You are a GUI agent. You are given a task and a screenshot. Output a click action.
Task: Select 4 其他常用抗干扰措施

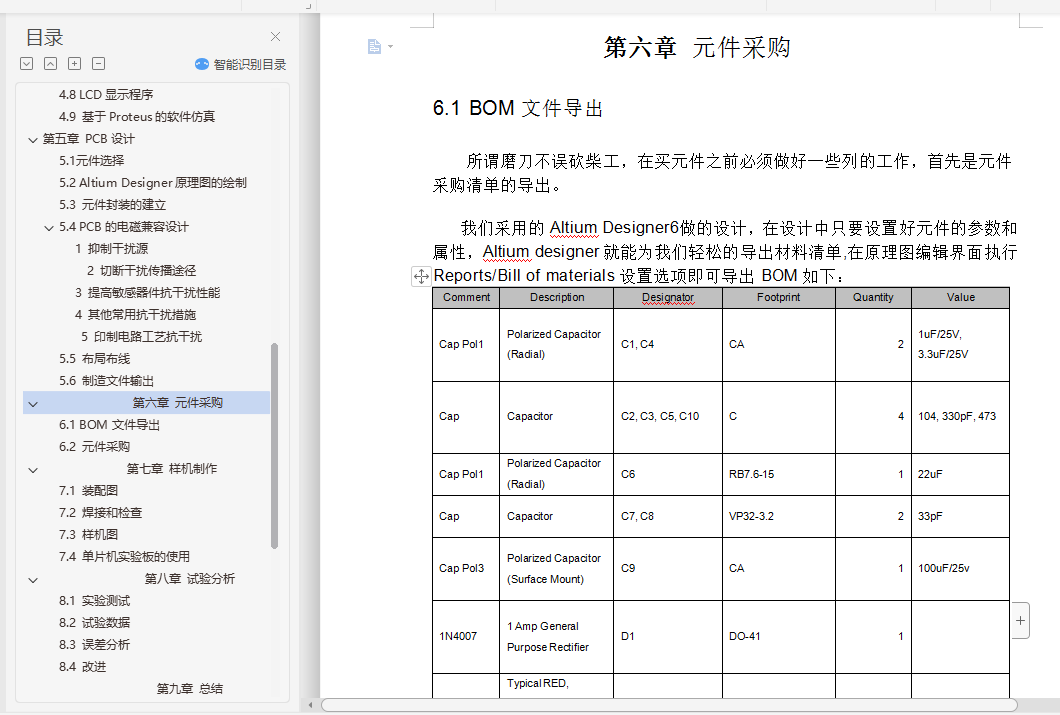pos(135,314)
